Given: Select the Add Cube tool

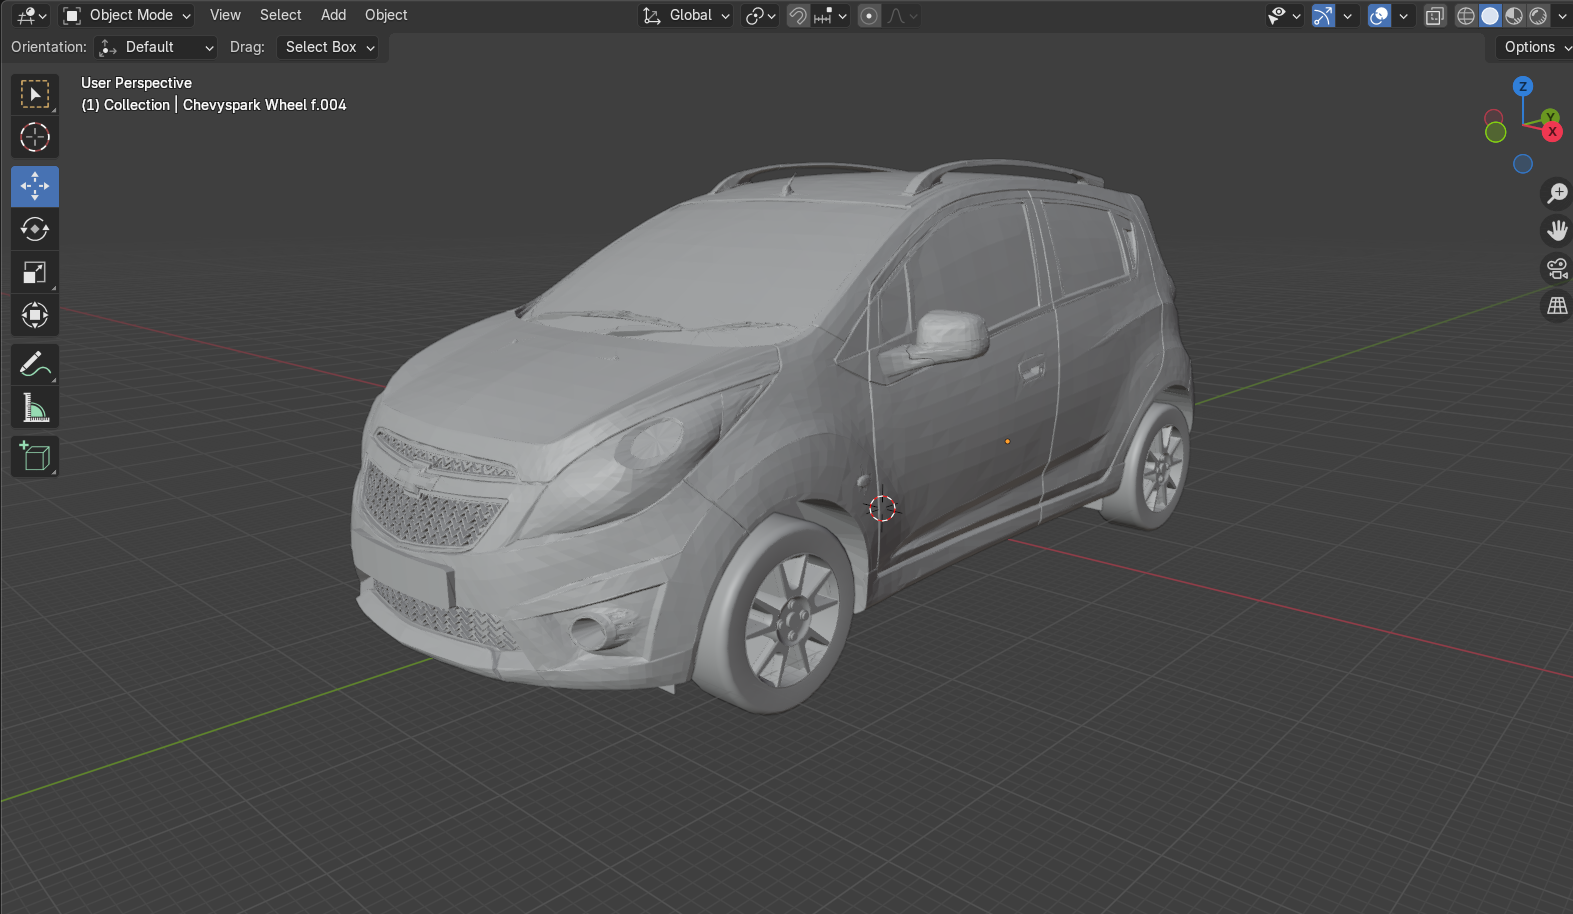Looking at the screenshot, I should coord(35,457).
